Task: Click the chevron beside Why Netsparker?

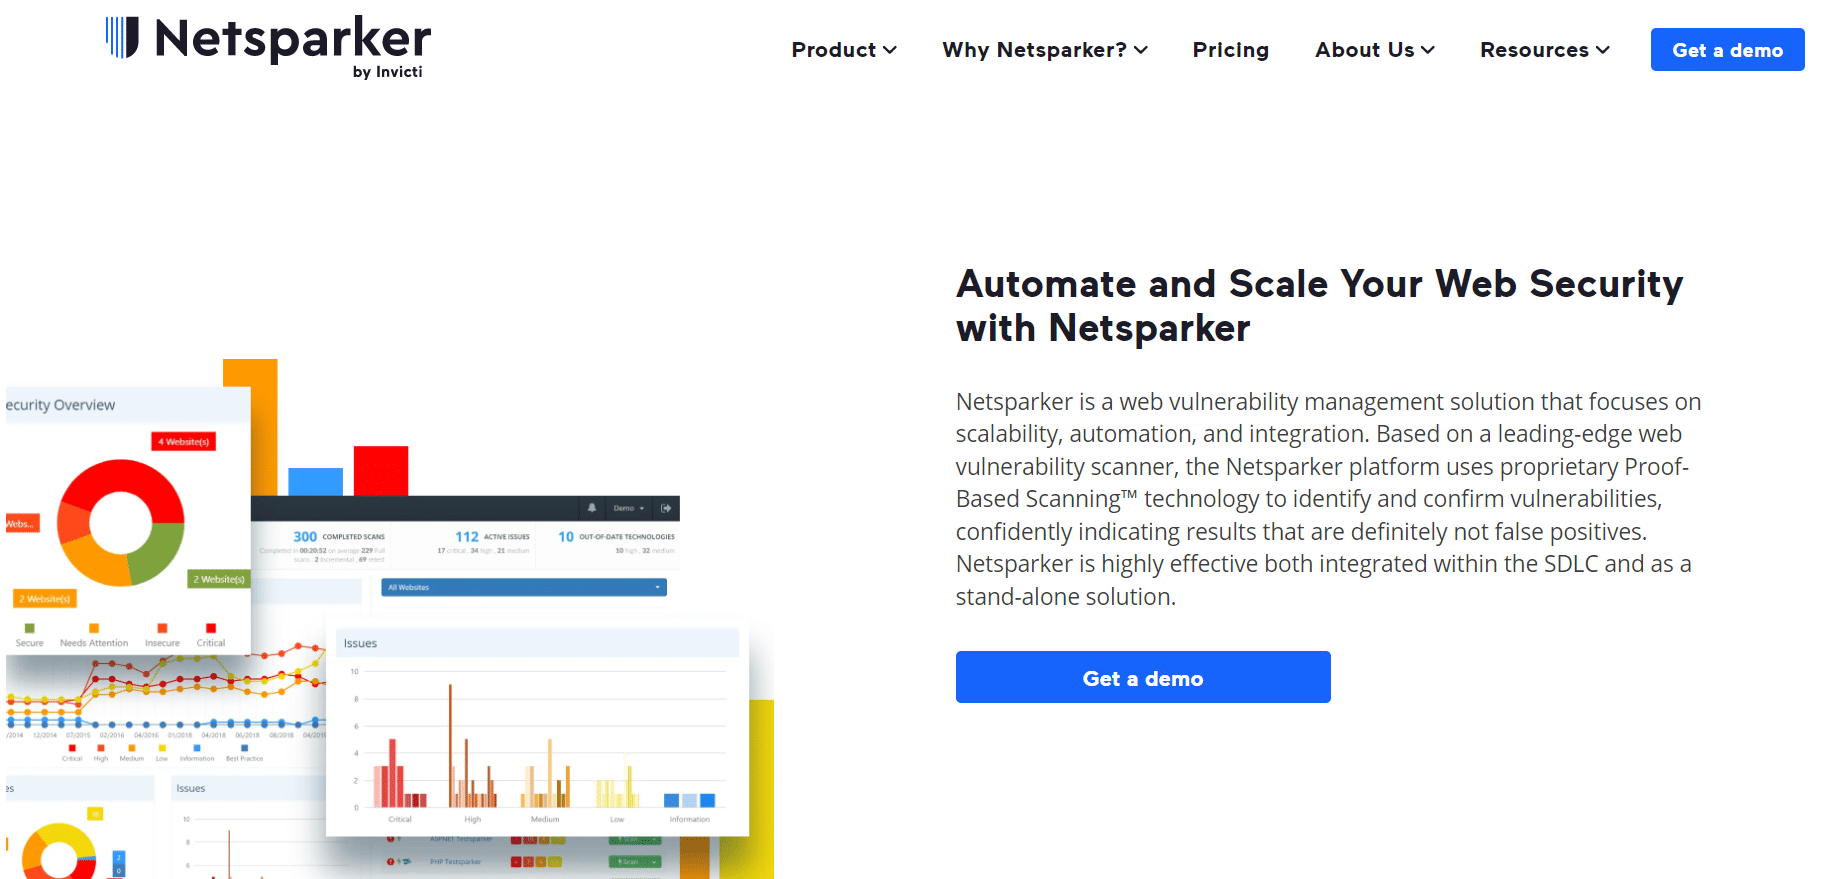Action: click(x=1141, y=50)
